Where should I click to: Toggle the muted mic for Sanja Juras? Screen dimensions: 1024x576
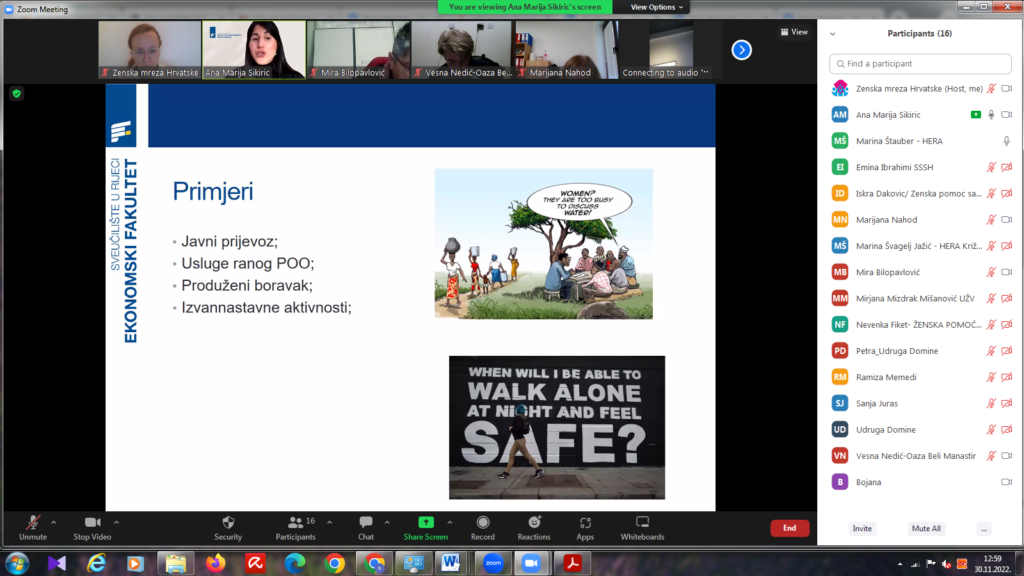tap(991, 403)
